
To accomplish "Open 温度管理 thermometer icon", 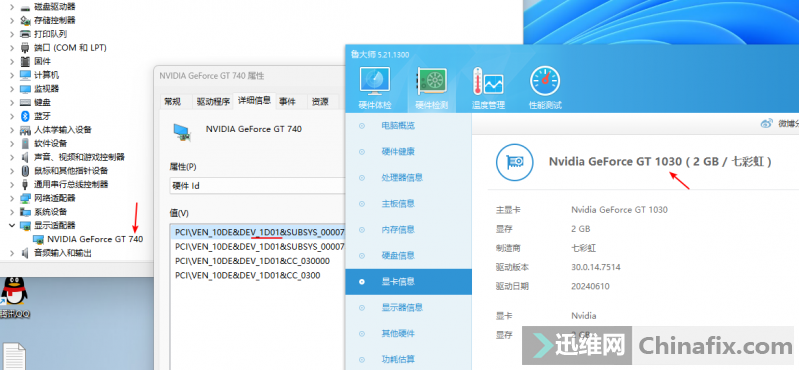I will pos(488,82).
